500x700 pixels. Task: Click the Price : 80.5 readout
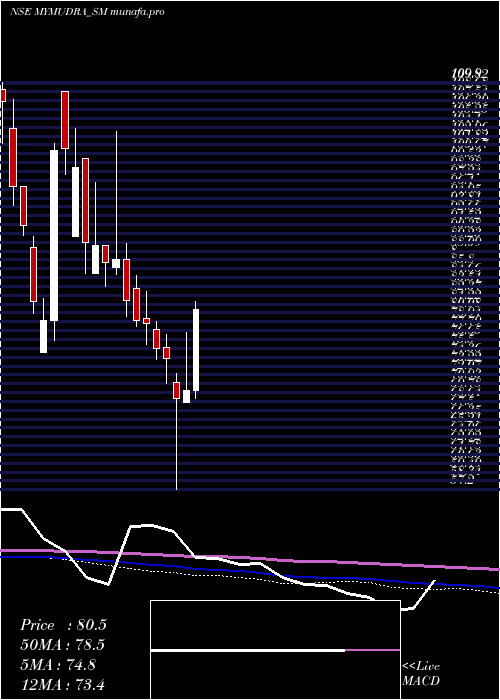pos(63,625)
